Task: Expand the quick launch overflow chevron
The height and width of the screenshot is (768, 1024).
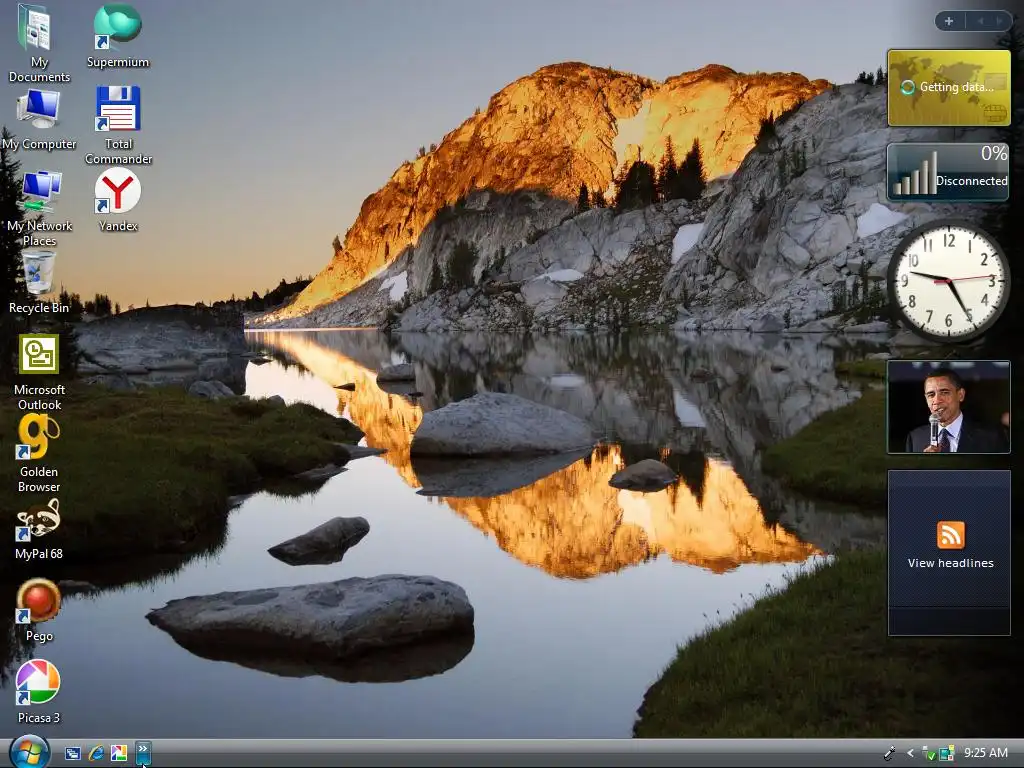Action: tap(143, 753)
